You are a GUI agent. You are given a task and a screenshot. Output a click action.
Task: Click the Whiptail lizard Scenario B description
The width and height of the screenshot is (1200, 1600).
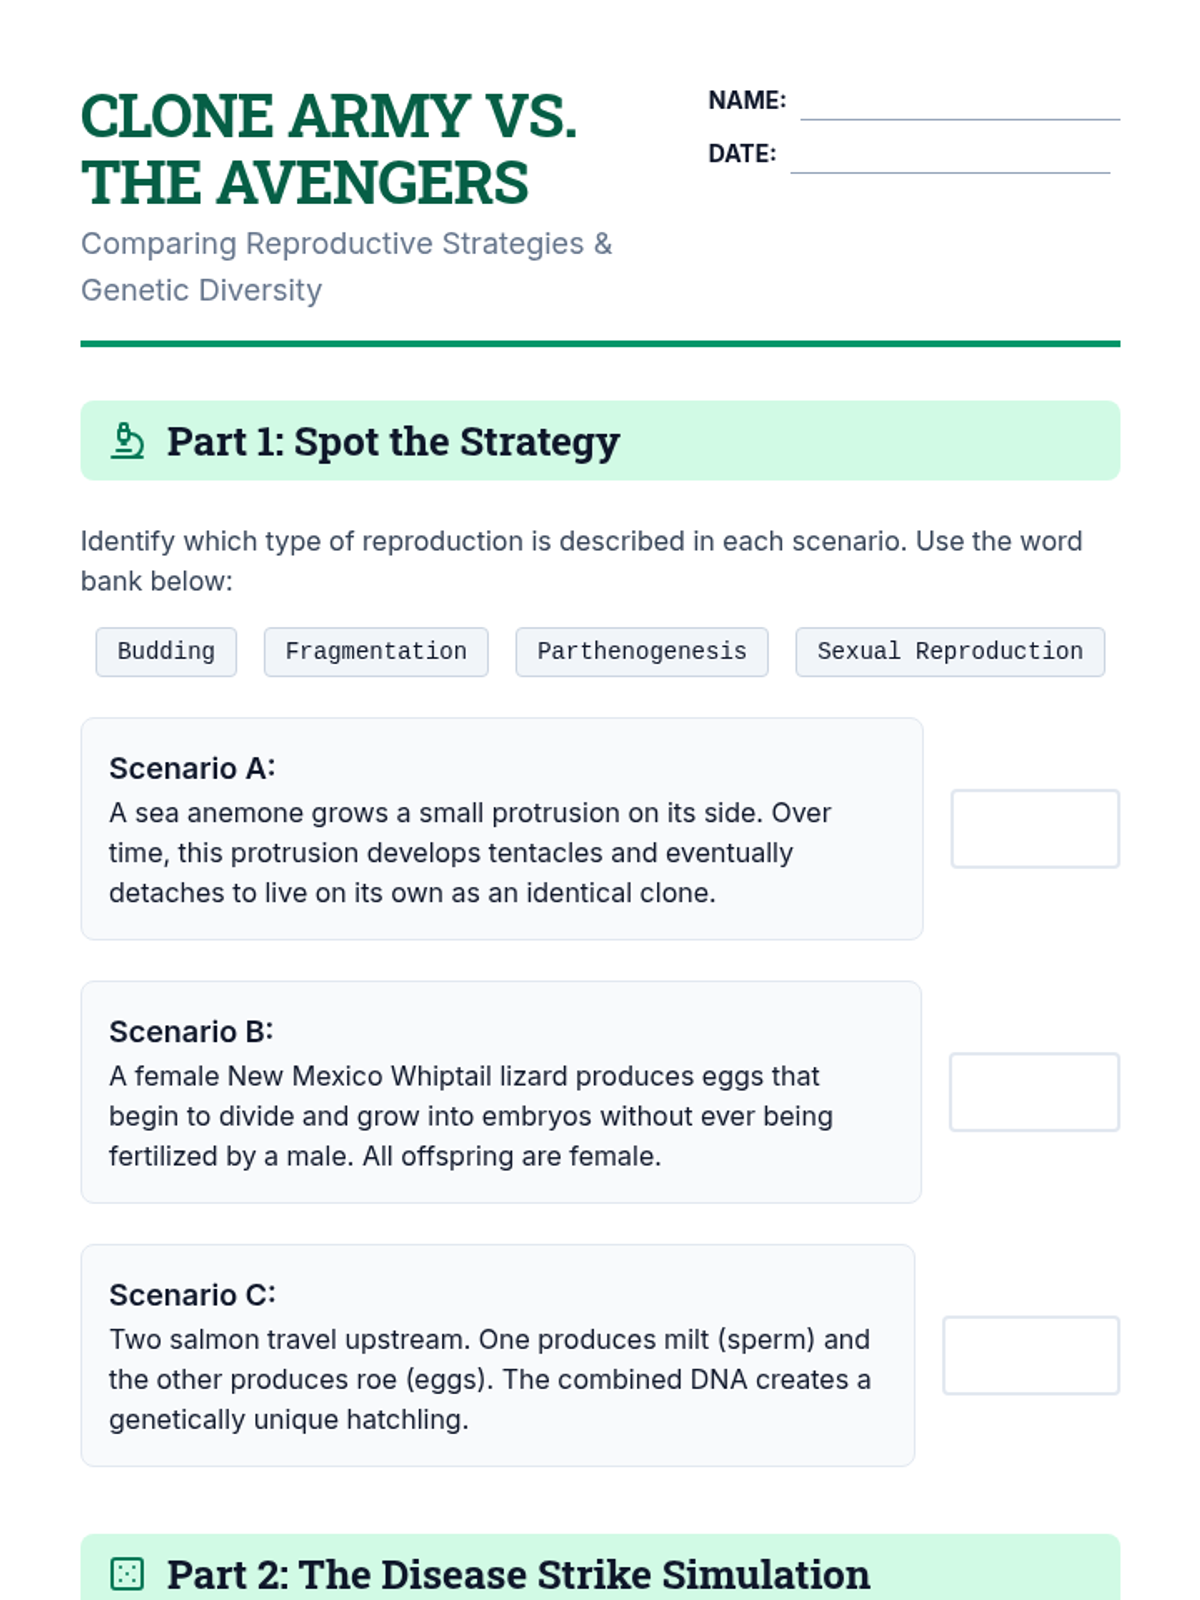pyautogui.click(x=470, y=1116)
